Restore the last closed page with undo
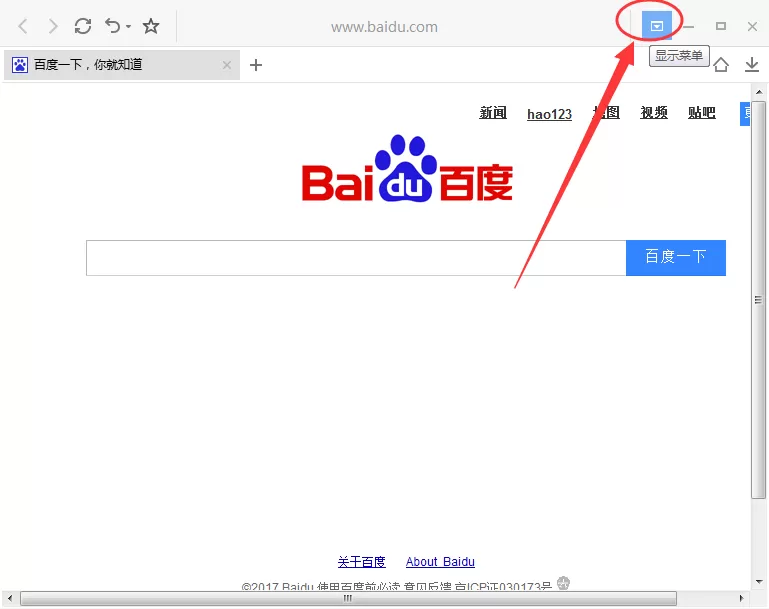 pyautogui.click(x=113, y=25)
